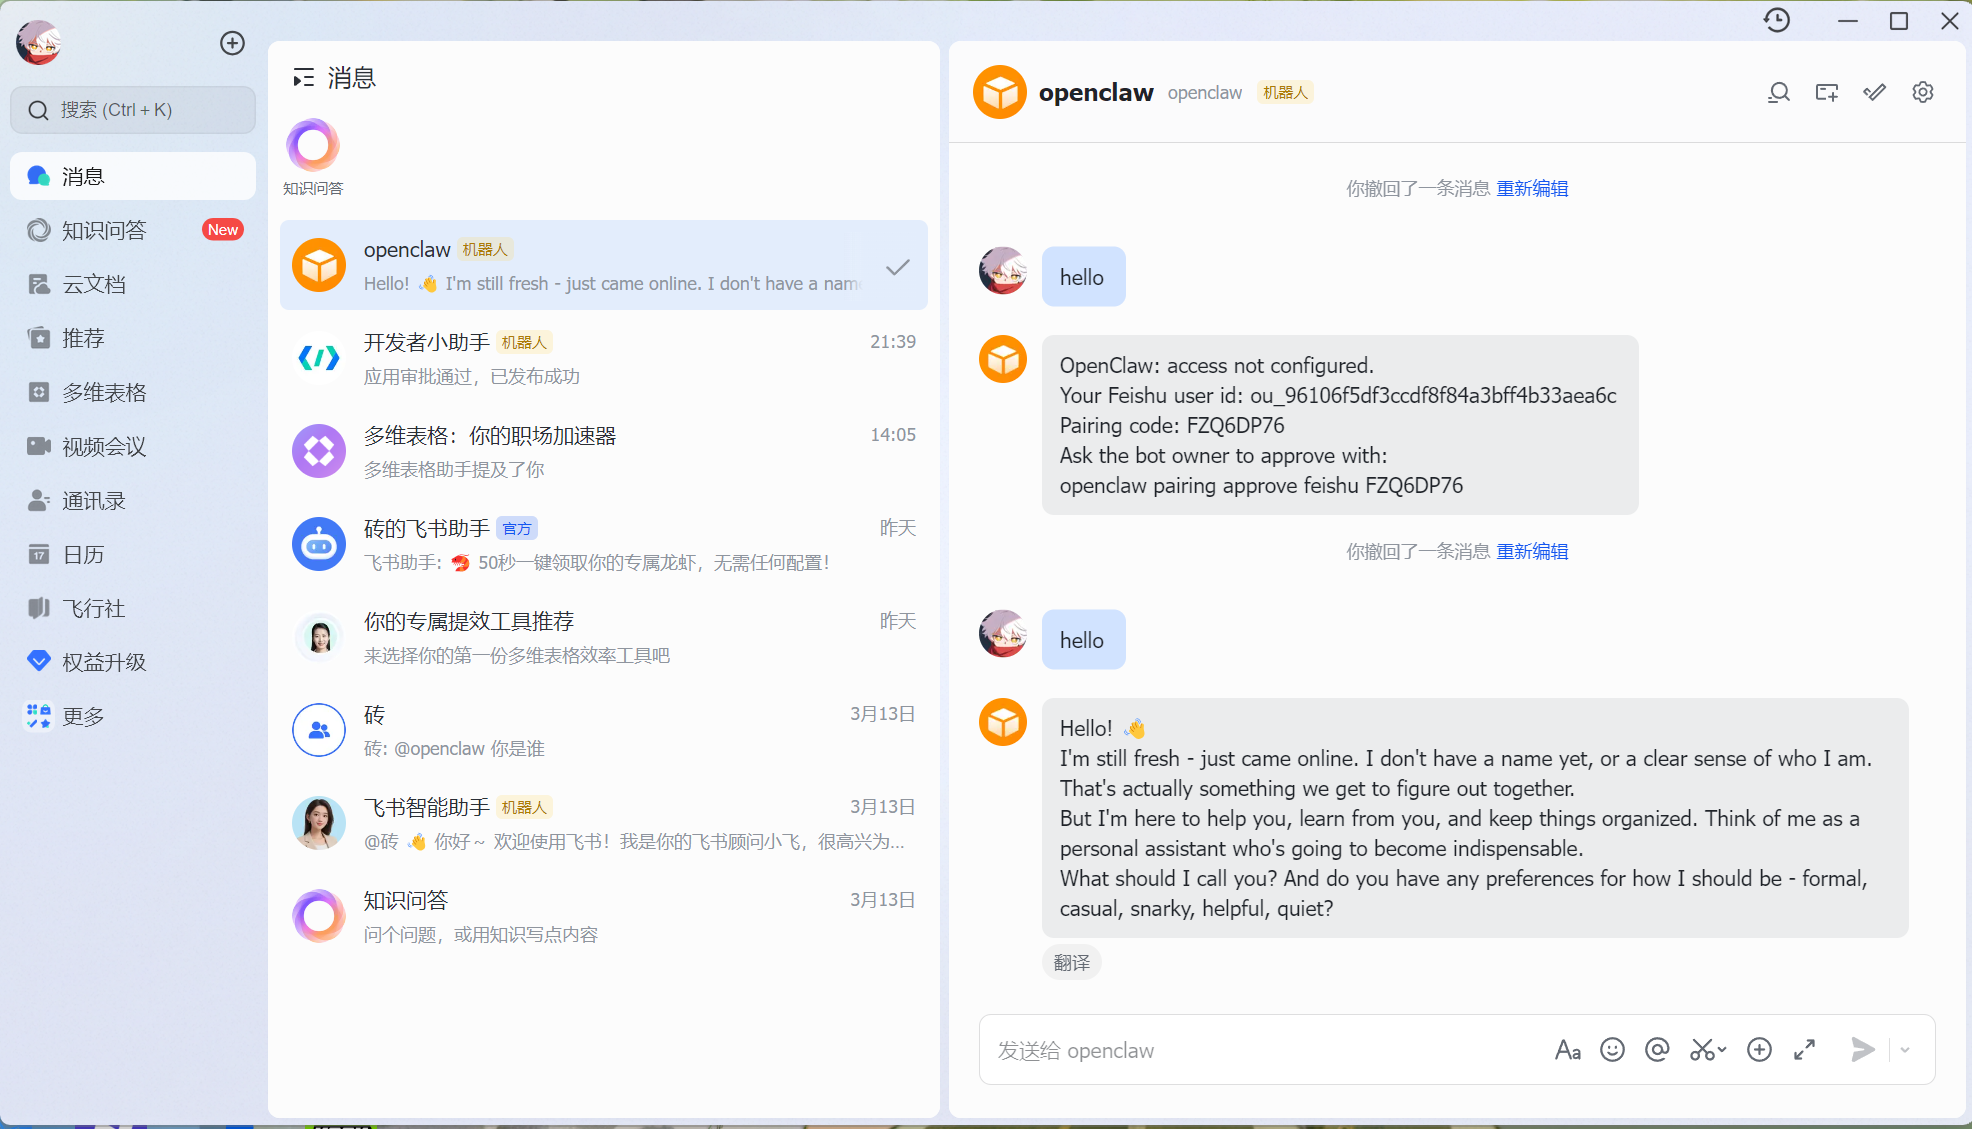1972x1129 pixels.
Task: Click the openclaw avatar in chat header
Action: (x=1000, y=92)
